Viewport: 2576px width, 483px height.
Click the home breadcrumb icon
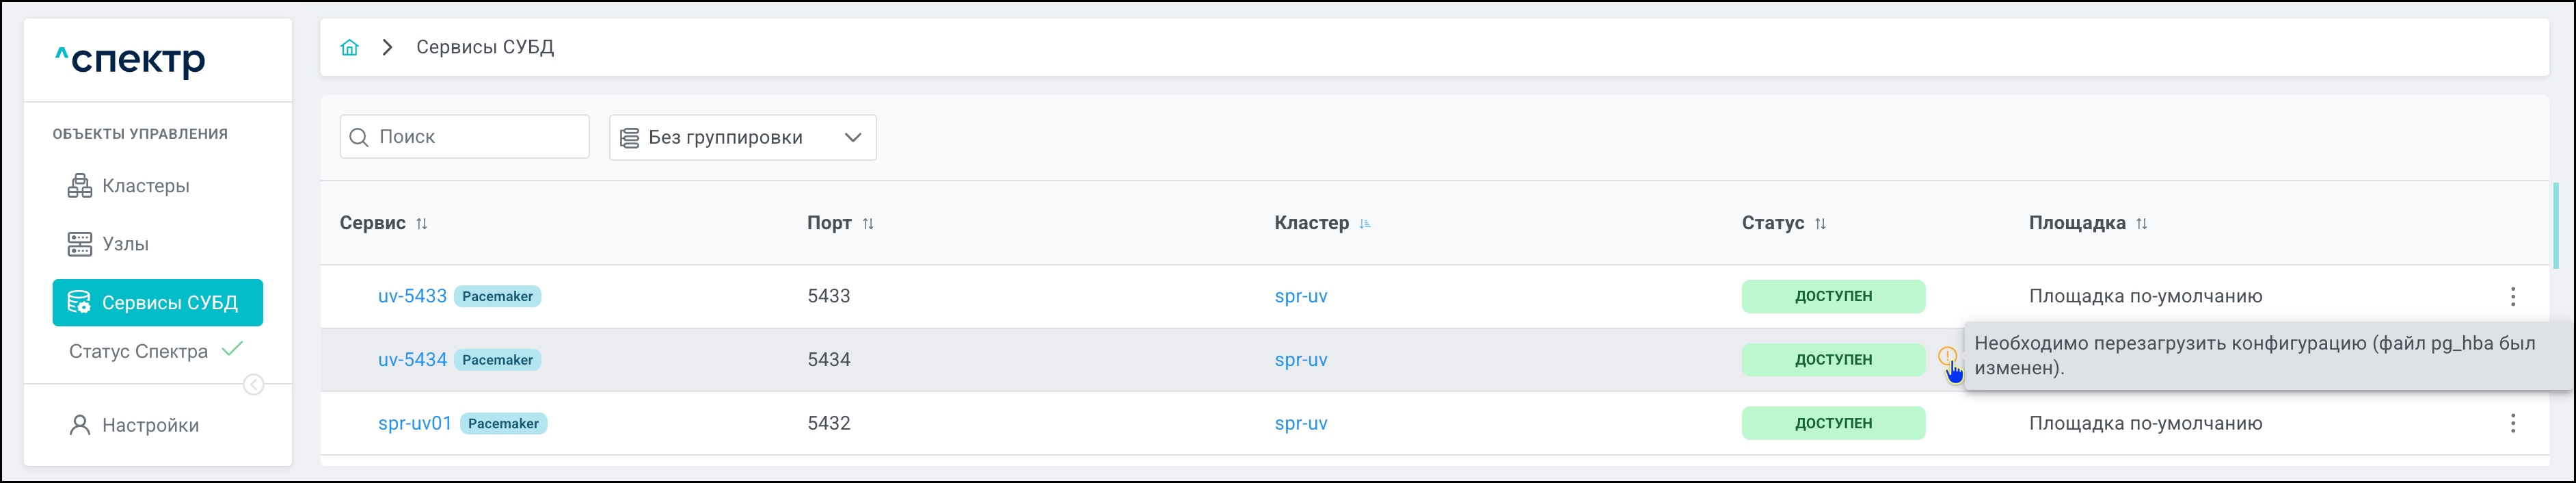pos(349,48)
